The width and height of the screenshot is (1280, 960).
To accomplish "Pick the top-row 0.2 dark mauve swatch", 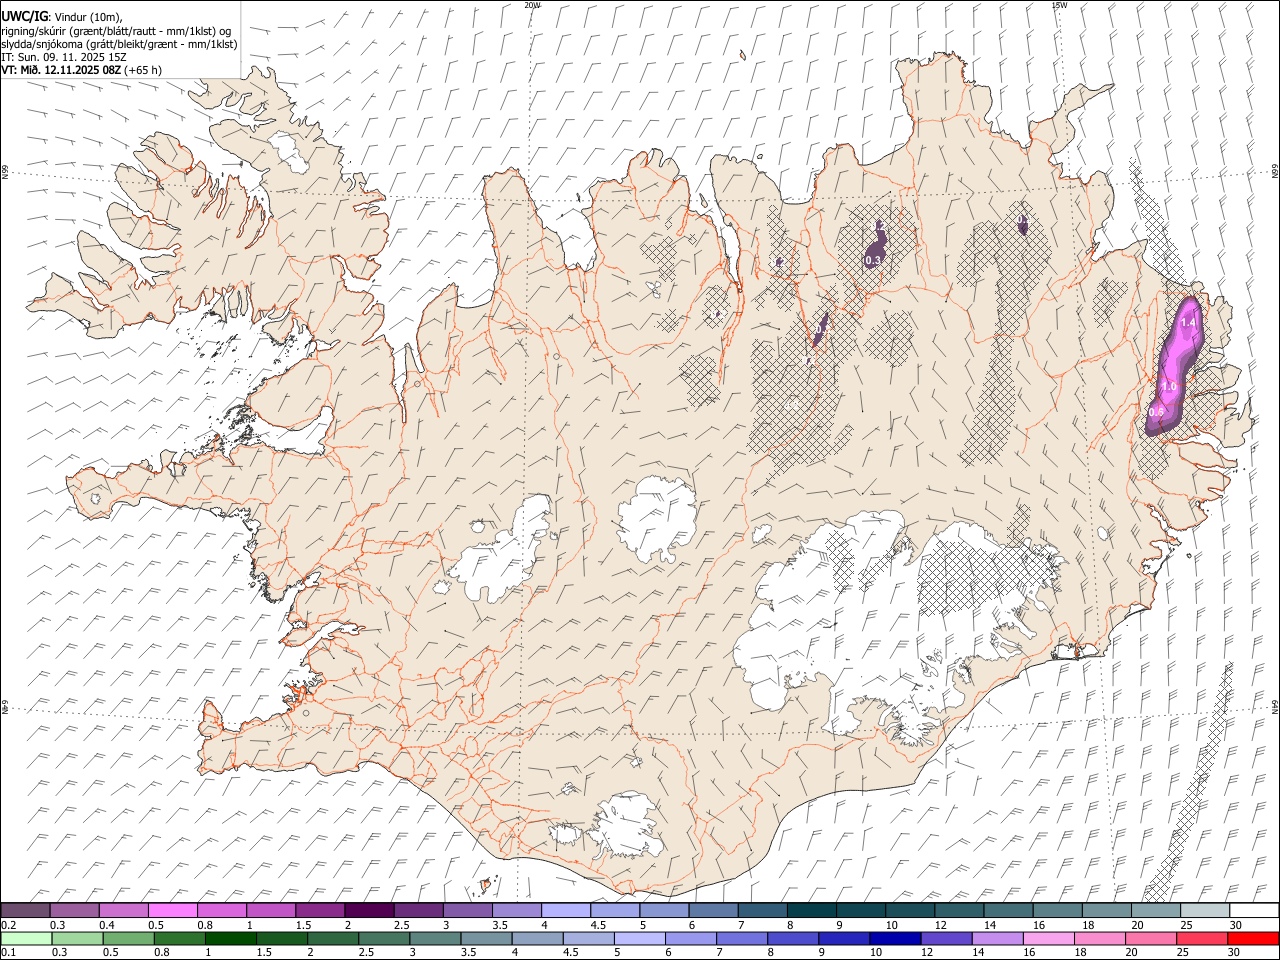I will [25, 910].
